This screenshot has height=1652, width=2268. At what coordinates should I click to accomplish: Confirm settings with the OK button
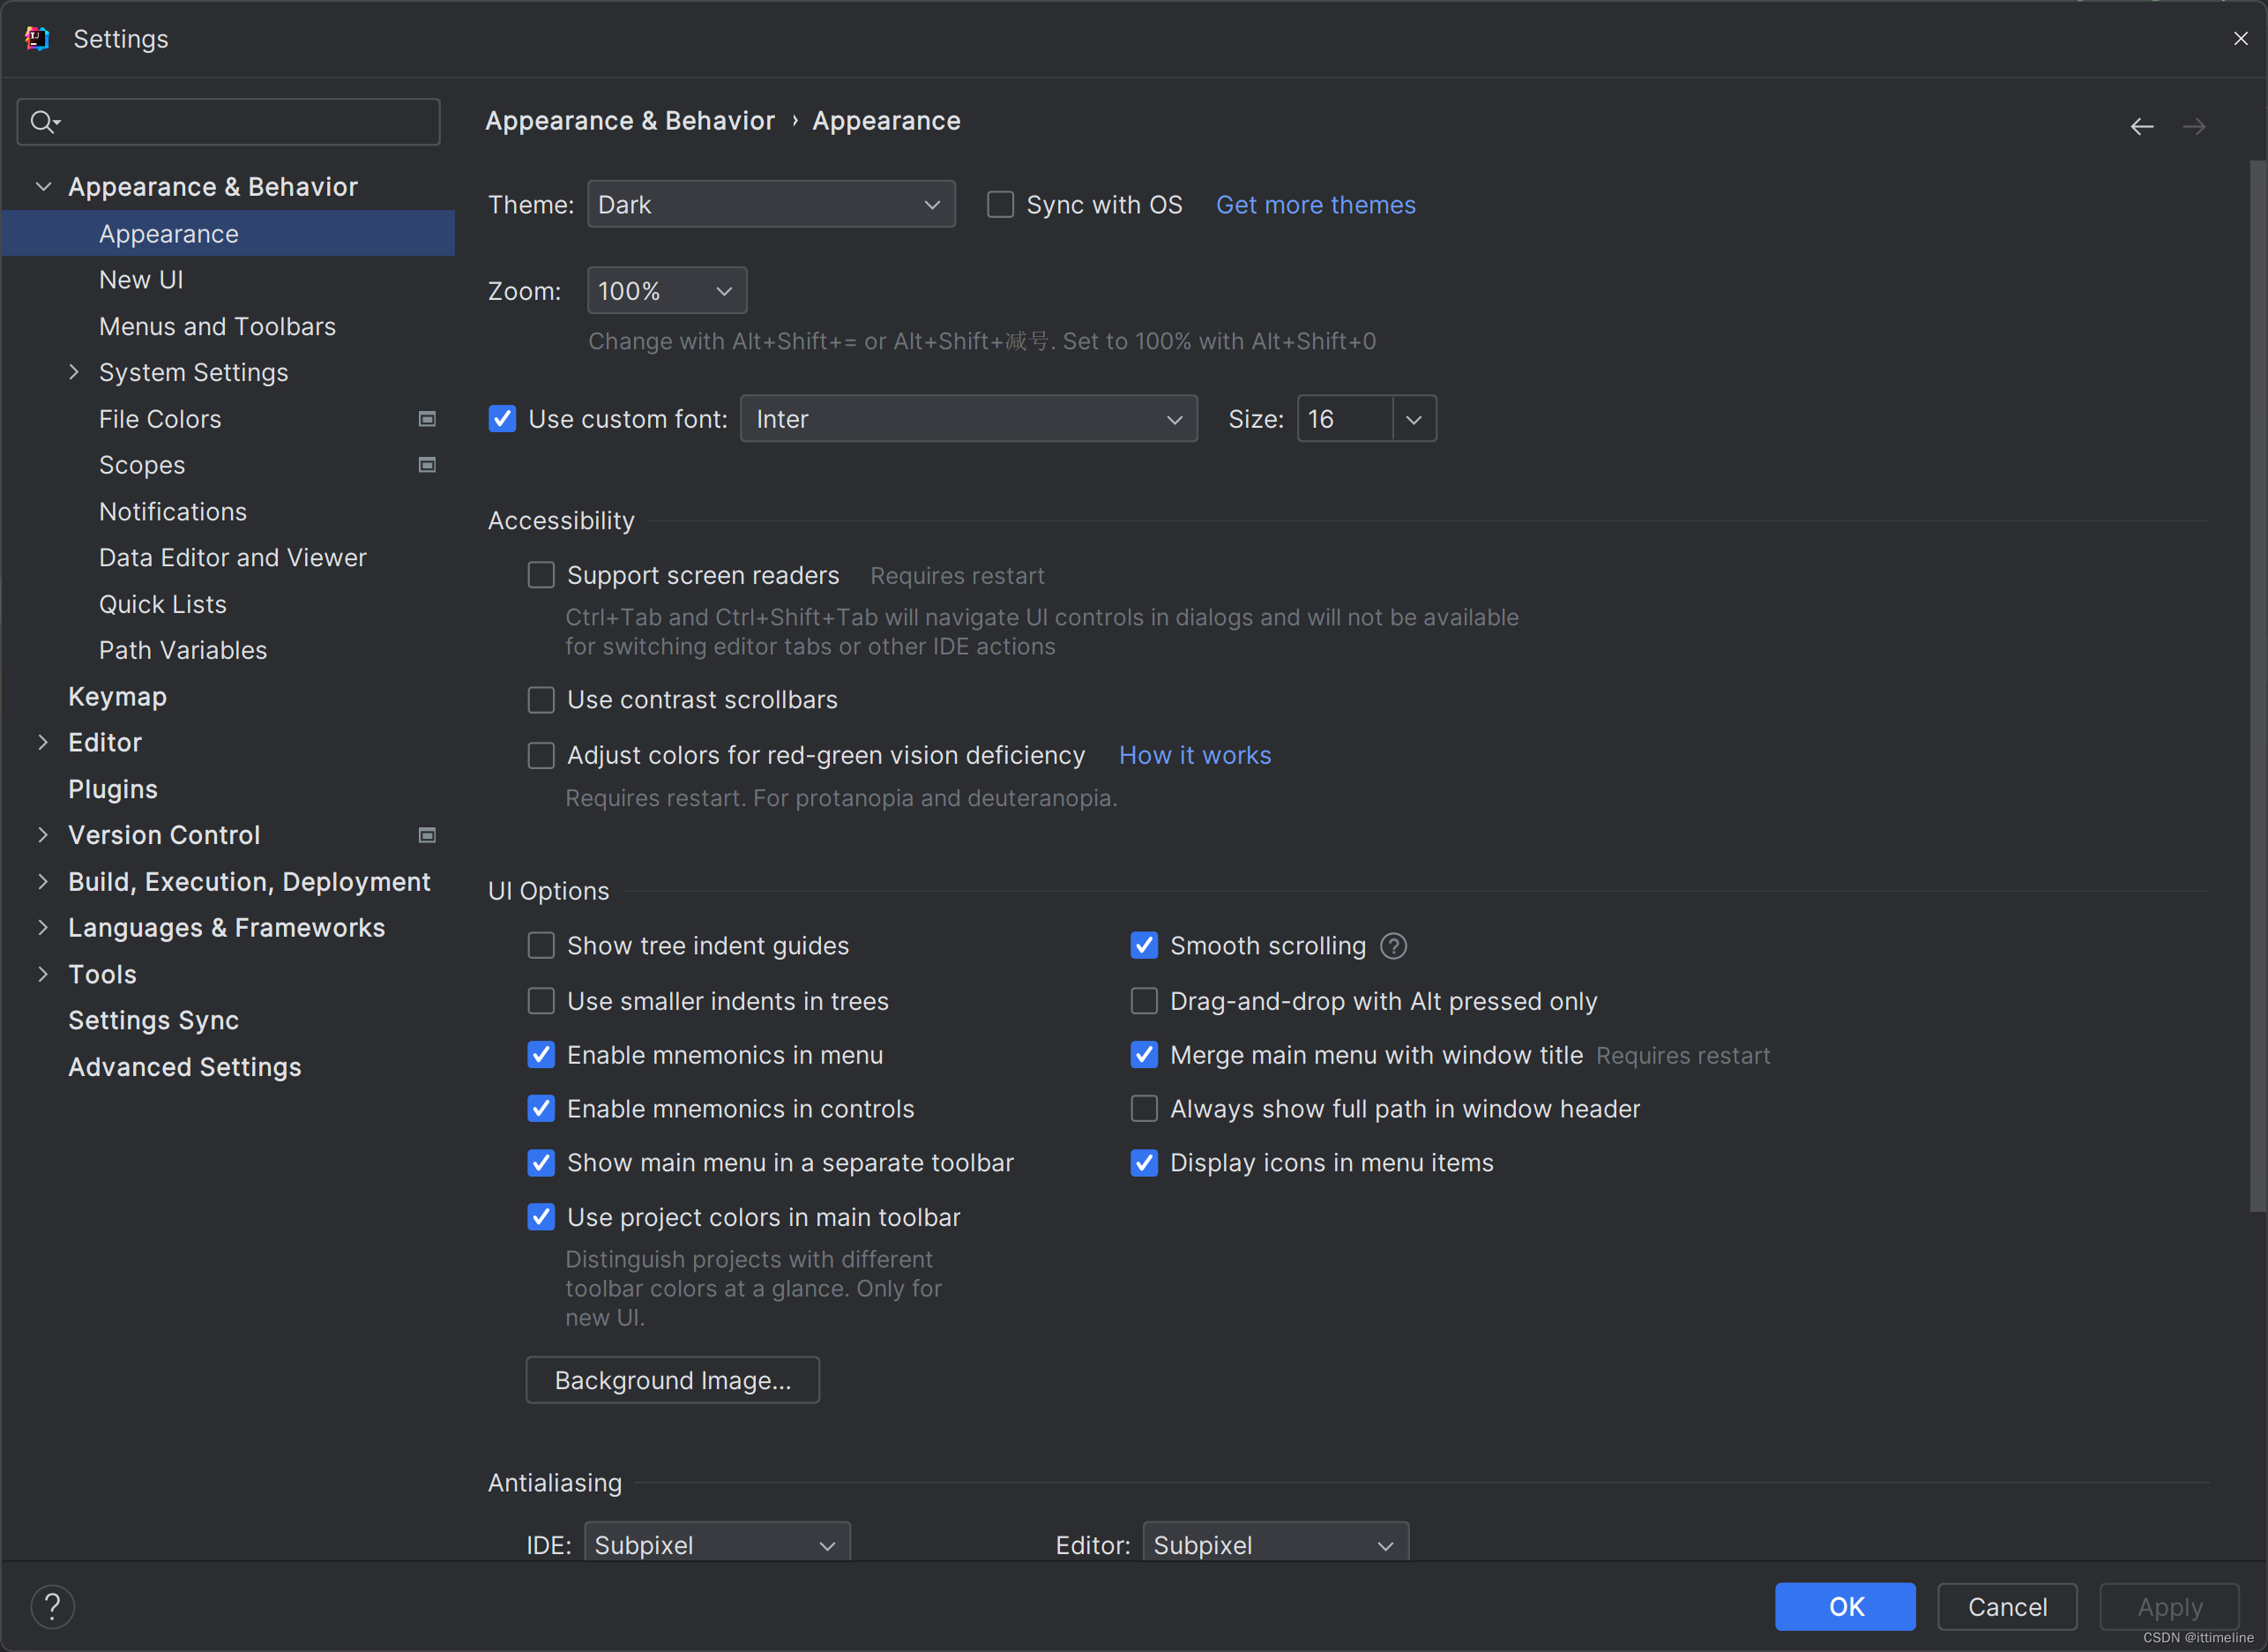1846,1607
